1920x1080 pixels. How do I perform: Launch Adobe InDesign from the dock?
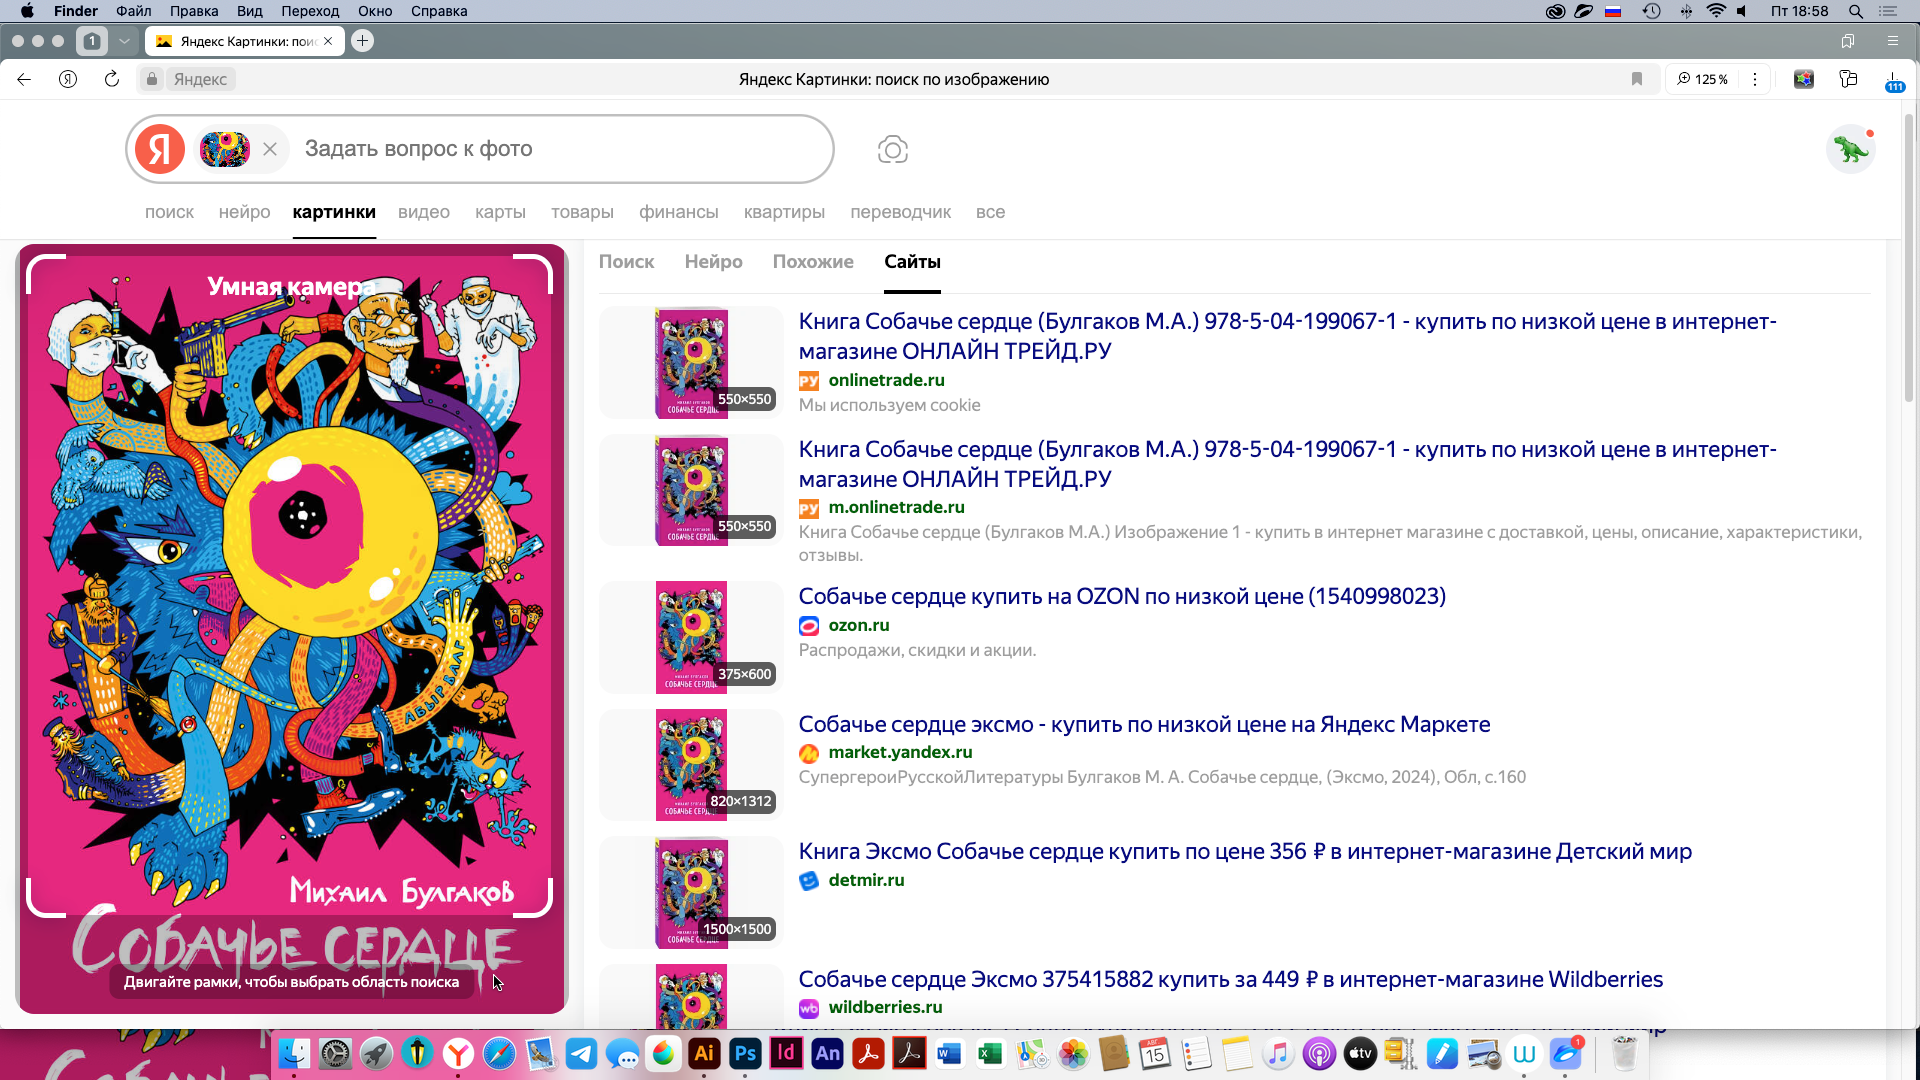786,1053
